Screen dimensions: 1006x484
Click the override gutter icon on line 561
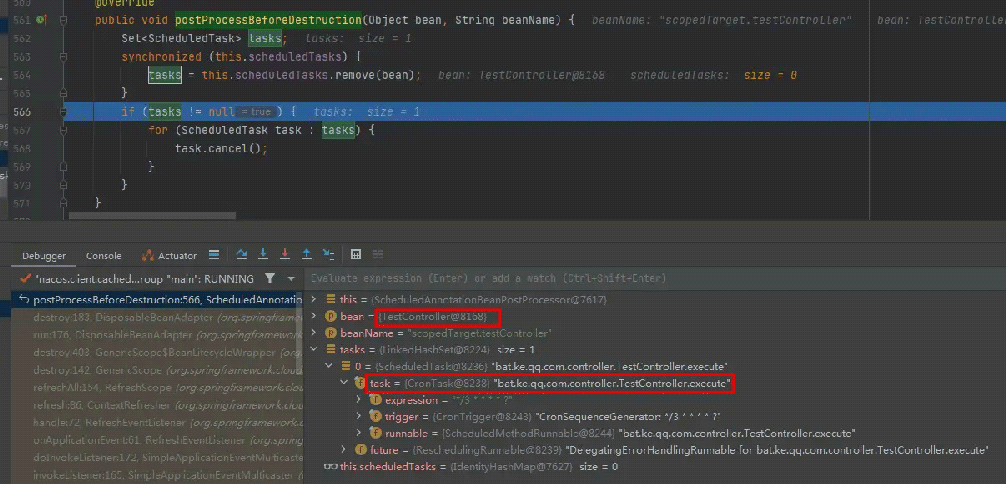click(41, 19)
